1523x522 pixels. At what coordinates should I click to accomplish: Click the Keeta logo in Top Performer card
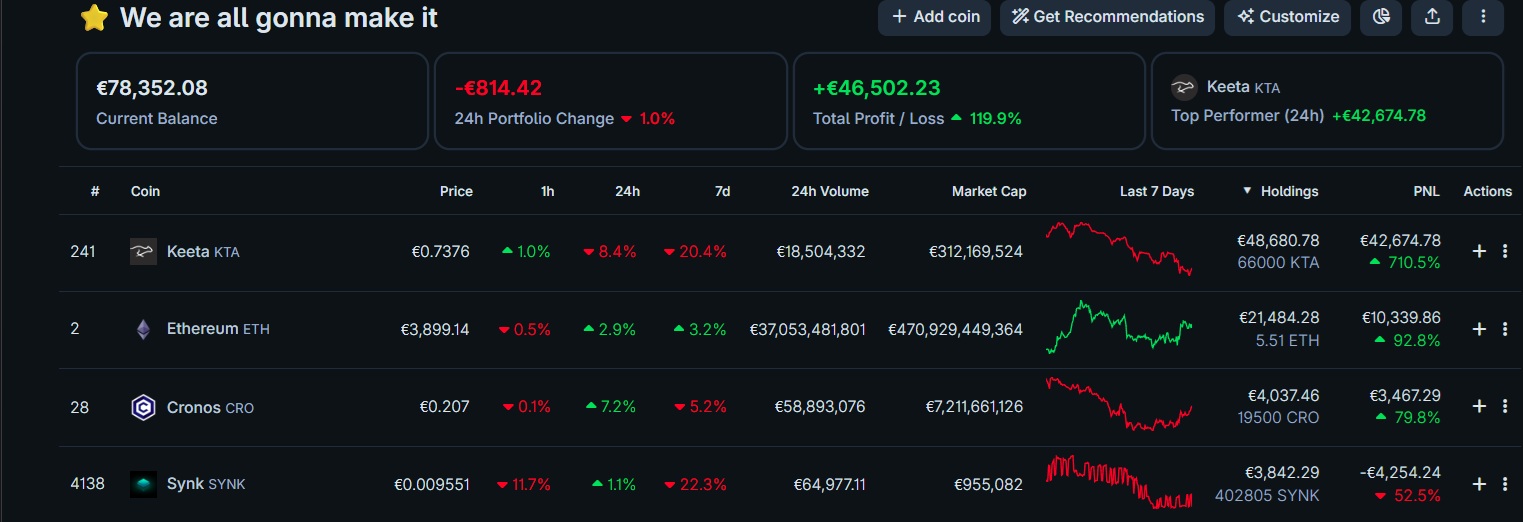point(1185,88)
